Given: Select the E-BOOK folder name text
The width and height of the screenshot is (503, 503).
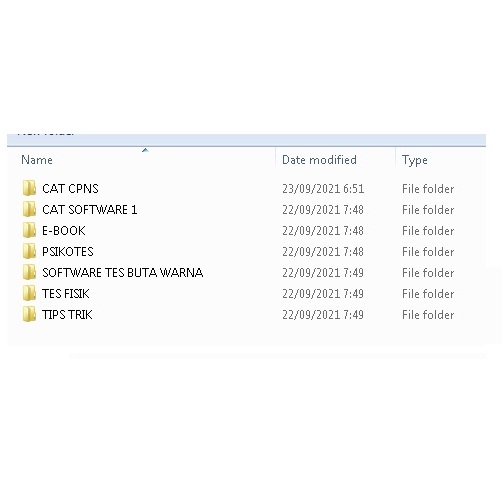Looking at the screenshot, I should [x=64, y=231].
